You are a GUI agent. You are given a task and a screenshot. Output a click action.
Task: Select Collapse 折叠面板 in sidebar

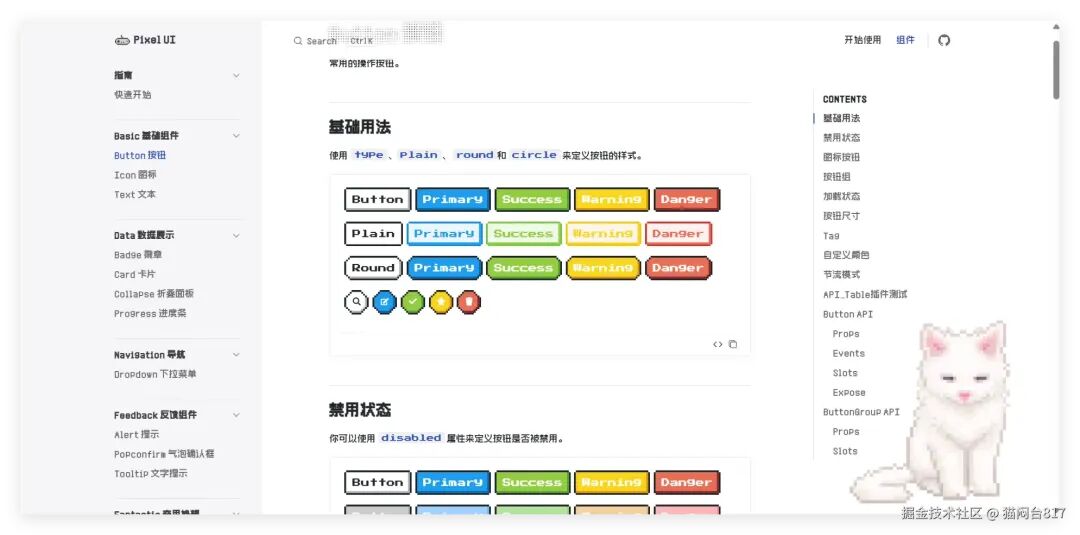[154, 293]
